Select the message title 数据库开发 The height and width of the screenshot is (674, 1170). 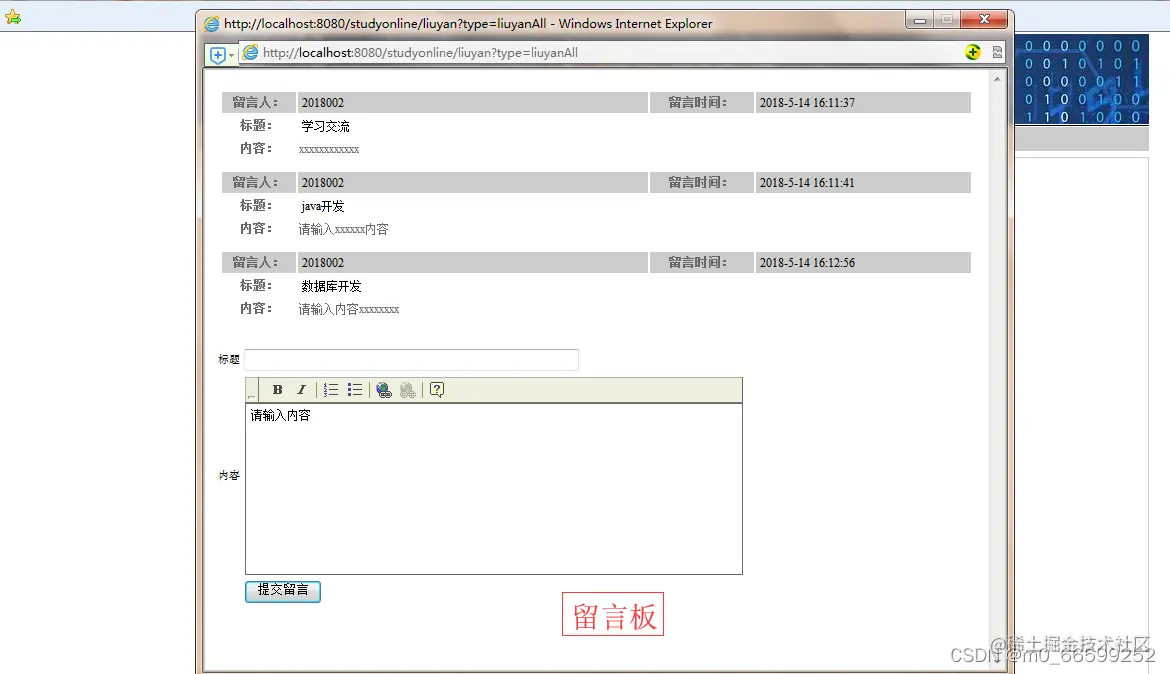[331, 286]
